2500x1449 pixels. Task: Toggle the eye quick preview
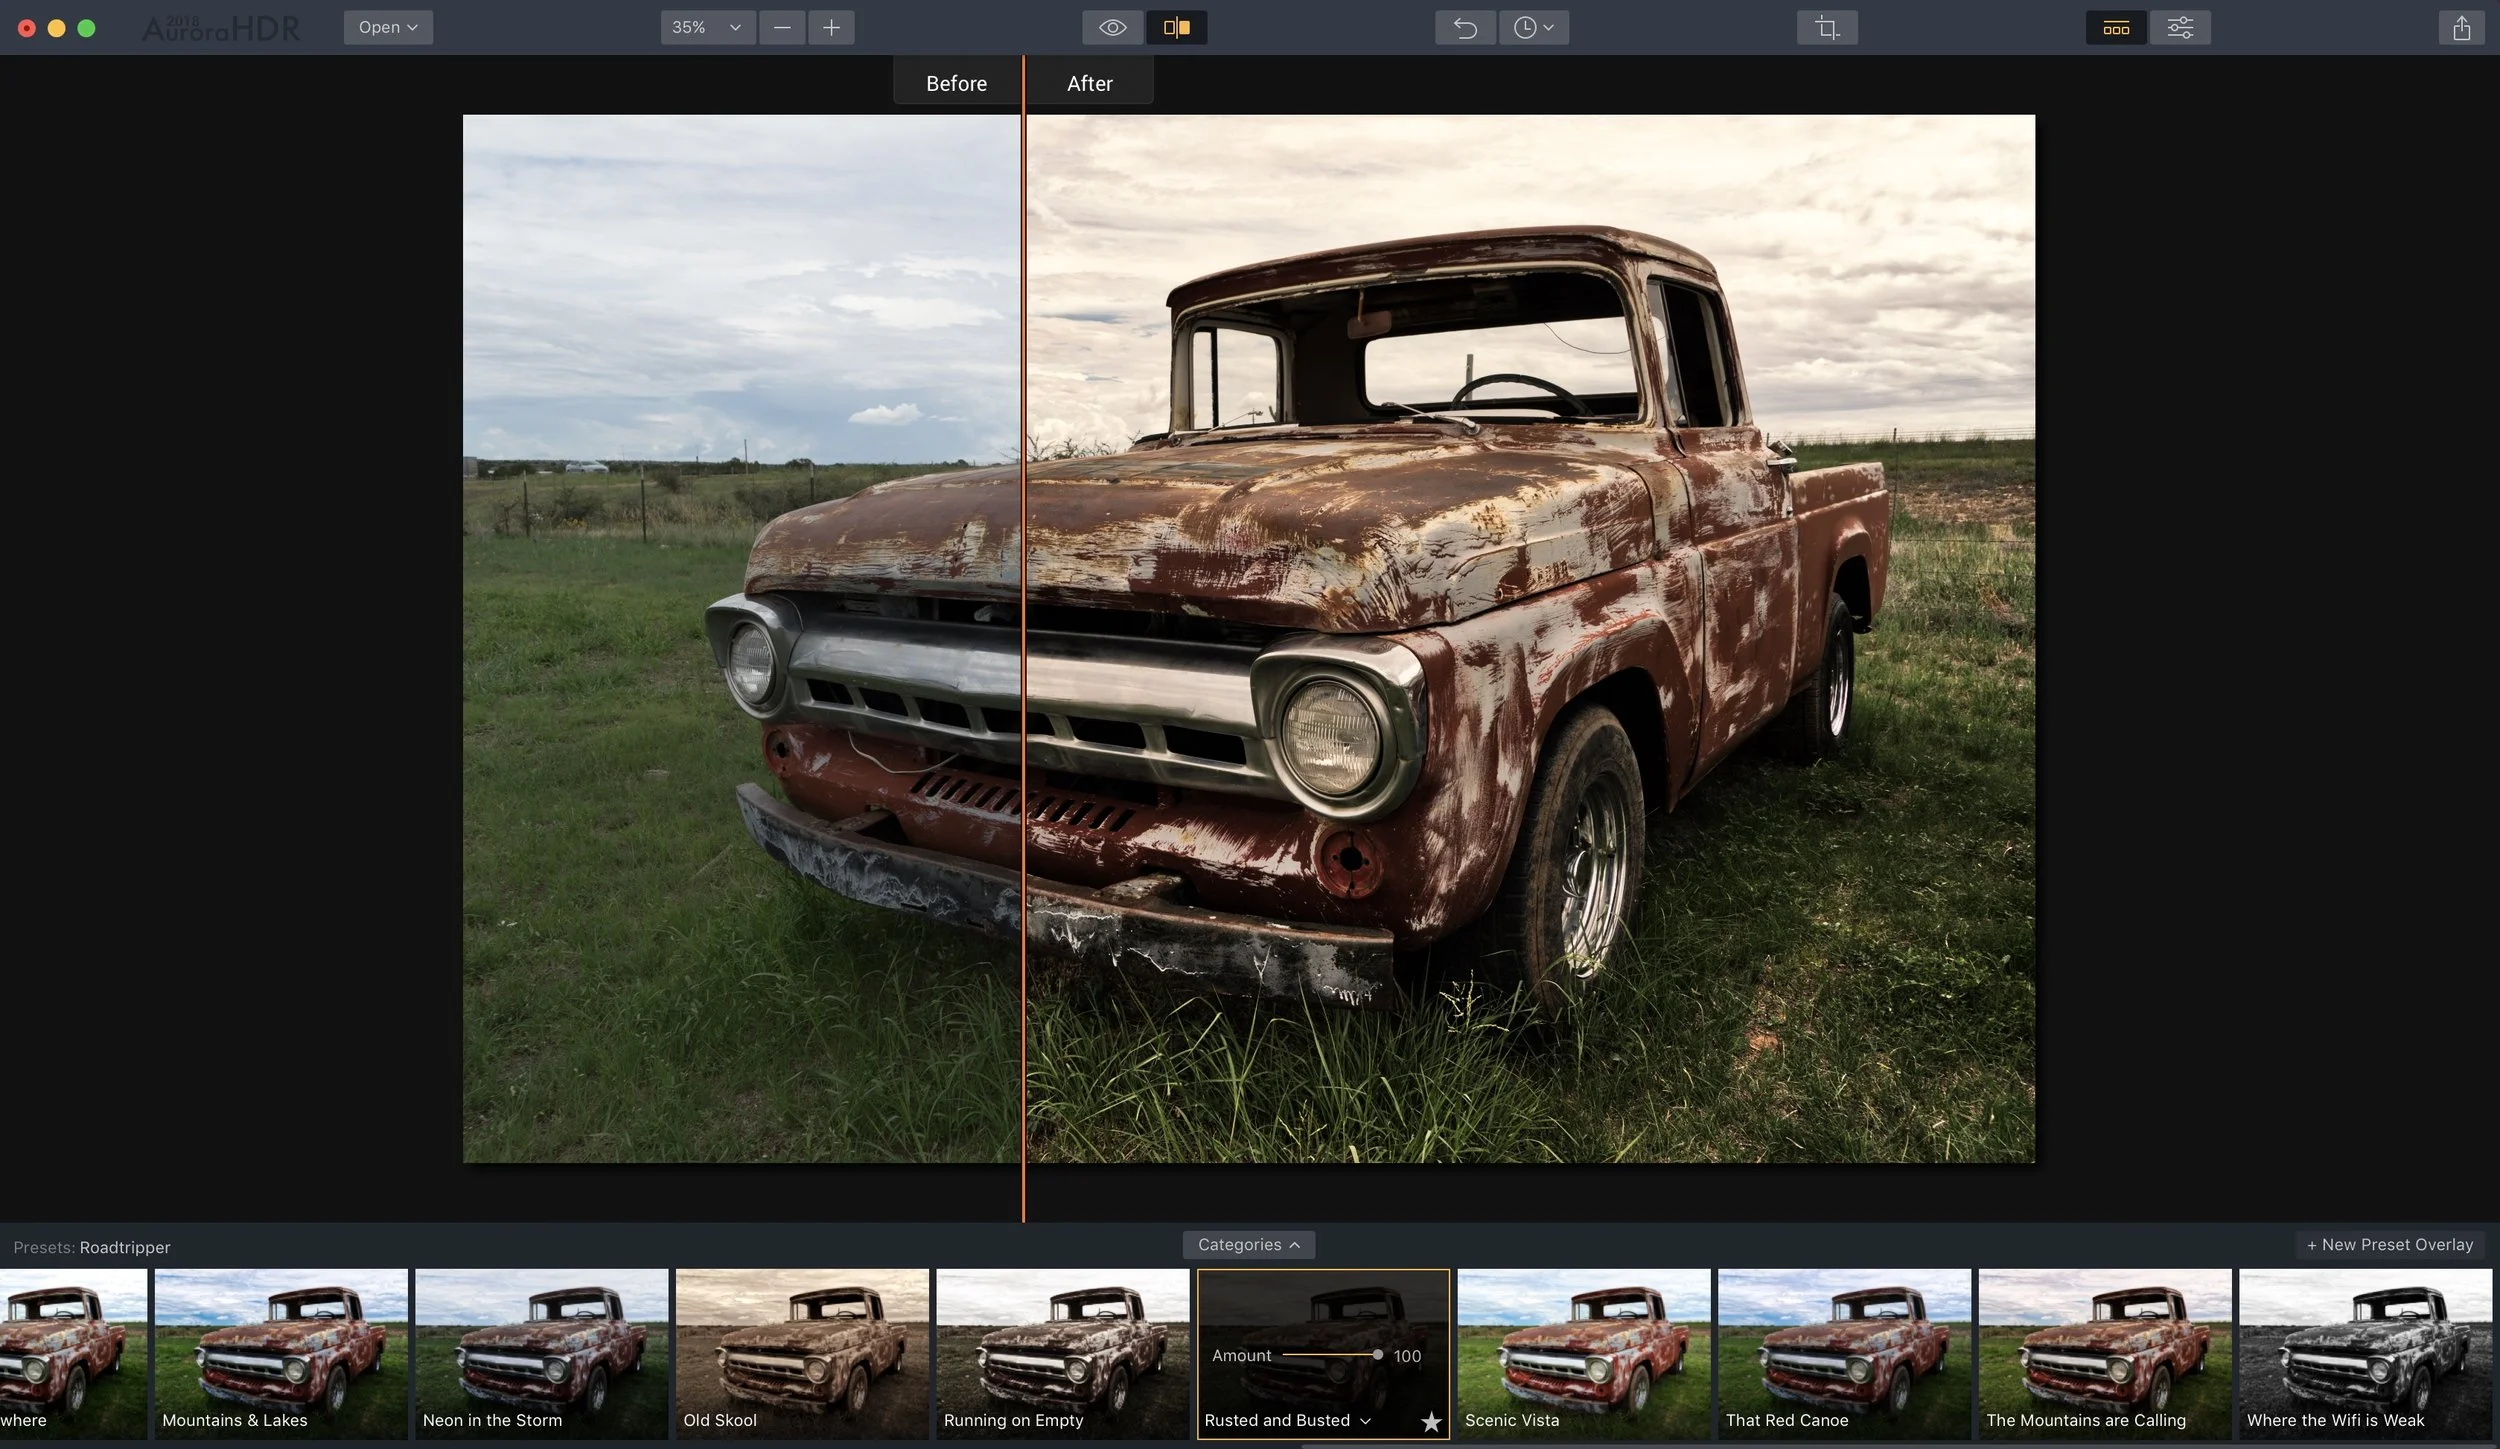(x=1112, y=28)
